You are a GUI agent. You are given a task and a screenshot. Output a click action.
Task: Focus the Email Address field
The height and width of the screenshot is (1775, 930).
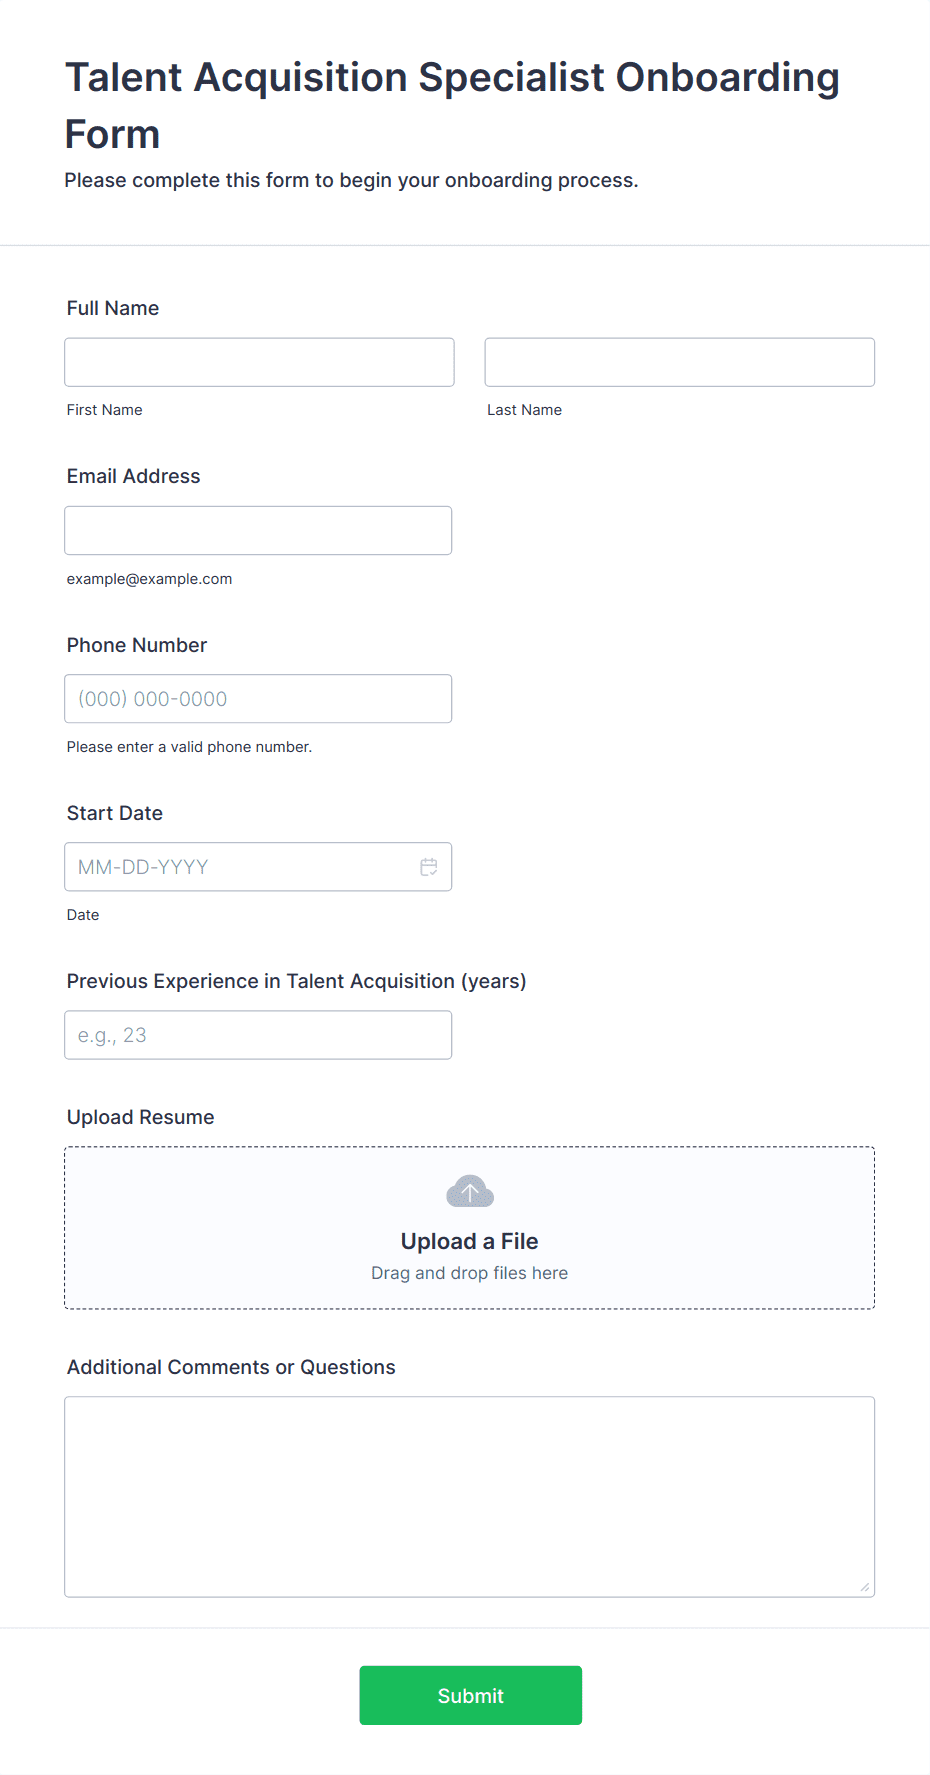(x=258, y=530)
